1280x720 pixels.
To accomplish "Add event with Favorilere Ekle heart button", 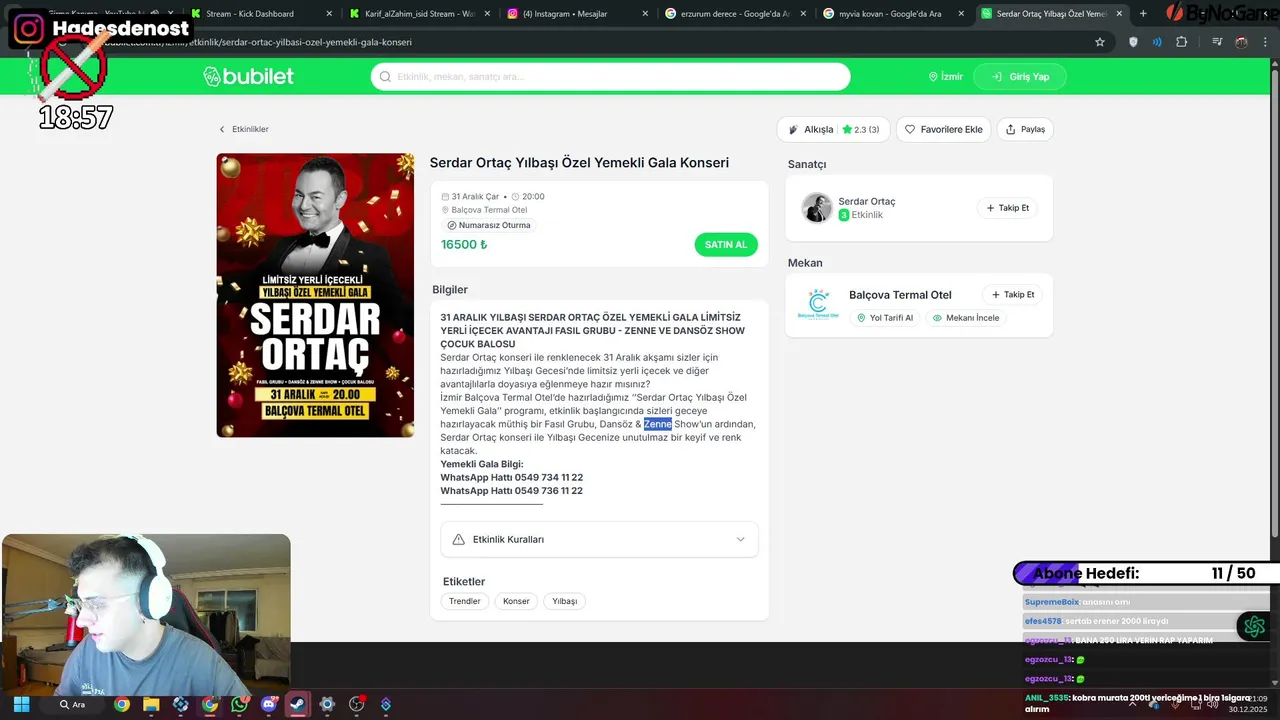I will [x=943, y=129].
